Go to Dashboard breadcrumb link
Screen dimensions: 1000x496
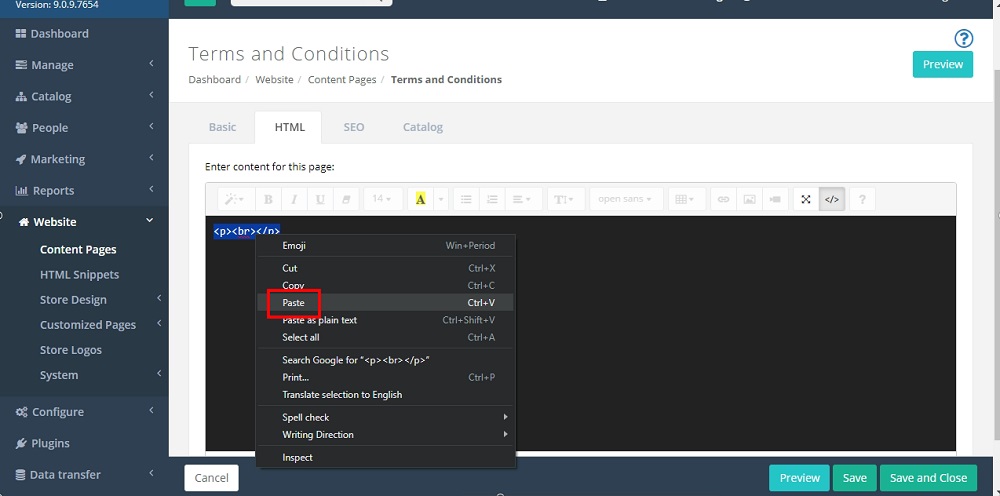(x=214, y=80)
